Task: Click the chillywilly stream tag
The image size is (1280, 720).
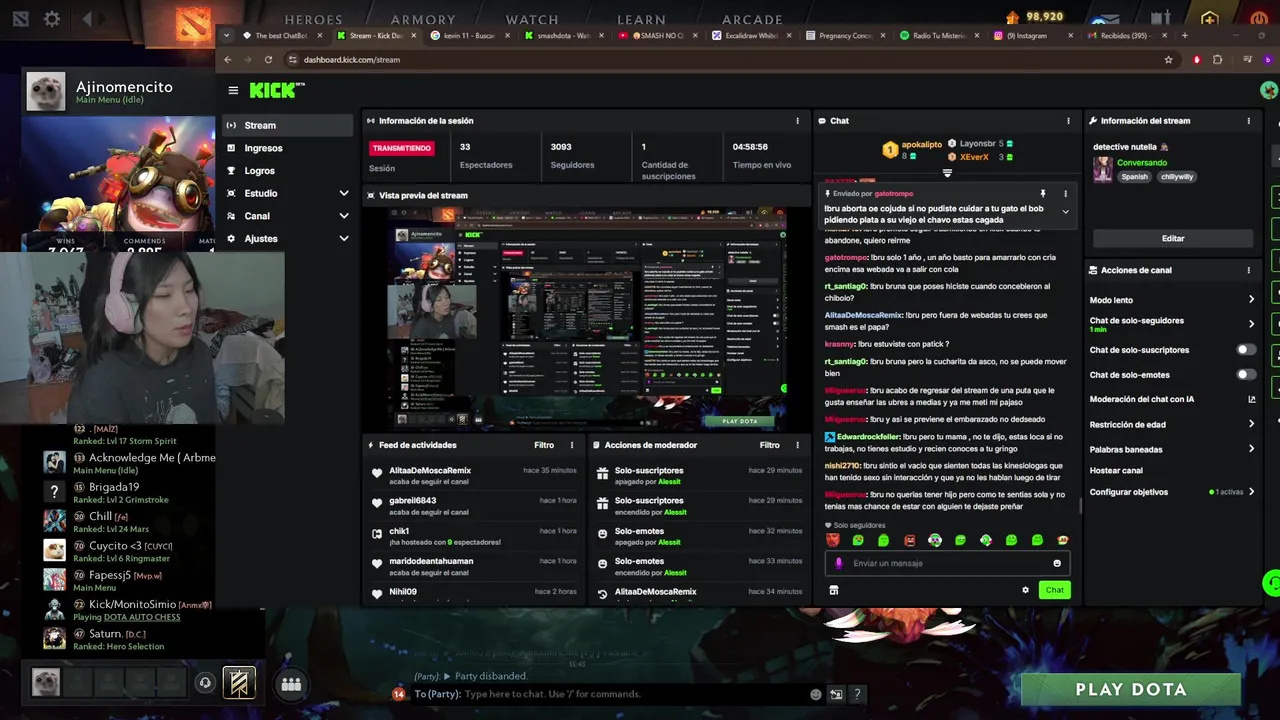Action: (x=1177, y=177)
